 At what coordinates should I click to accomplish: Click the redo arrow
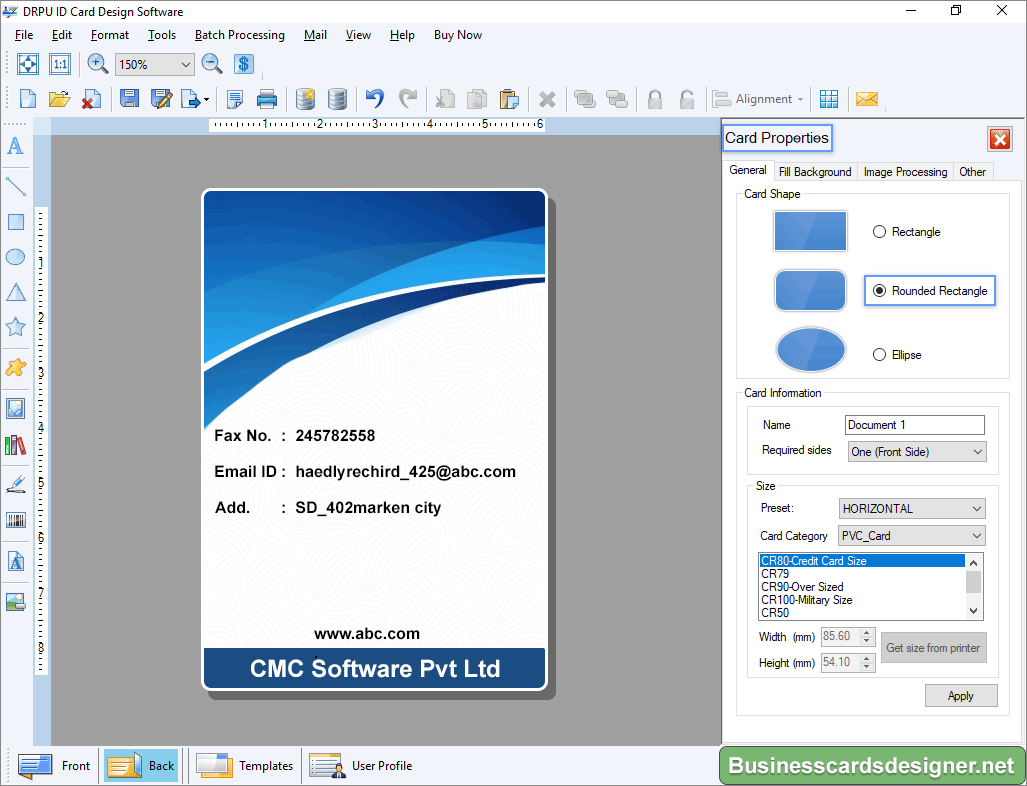407,98
